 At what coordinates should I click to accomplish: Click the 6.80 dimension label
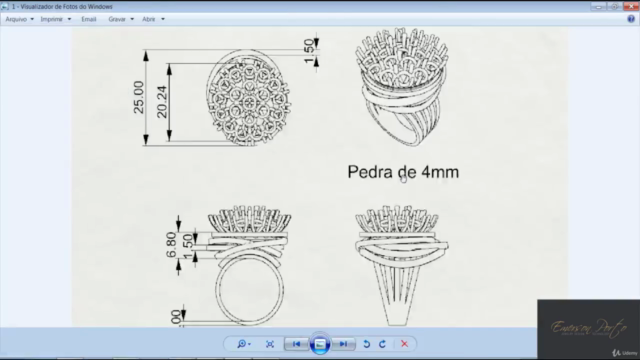click(171, 245)
